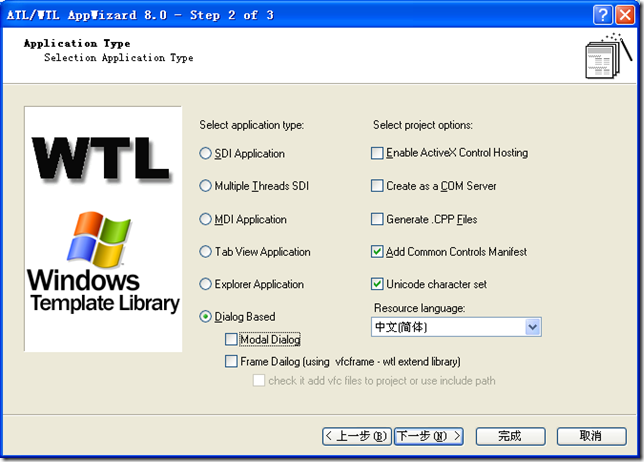Check the Modal Dialog box
Viewport: 644px width, 462px height.
tap(231, 340)
